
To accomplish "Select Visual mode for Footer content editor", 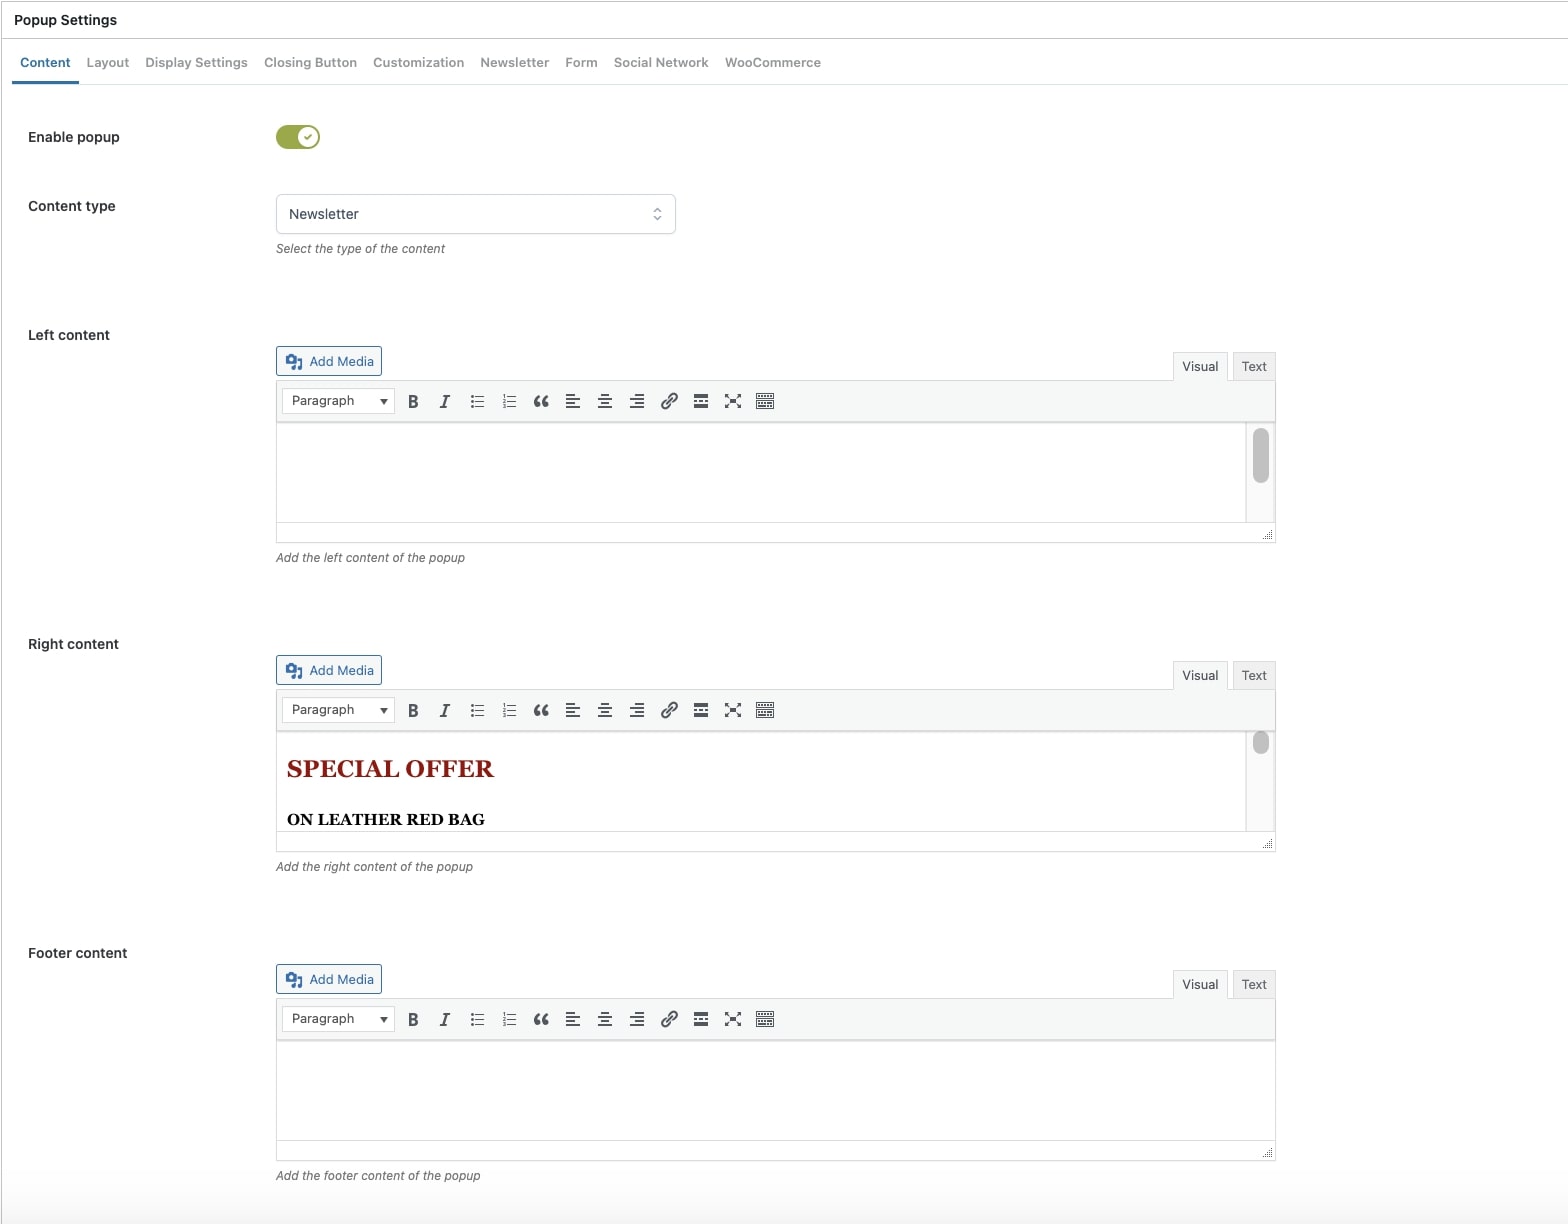I will tap(1200, 985).
